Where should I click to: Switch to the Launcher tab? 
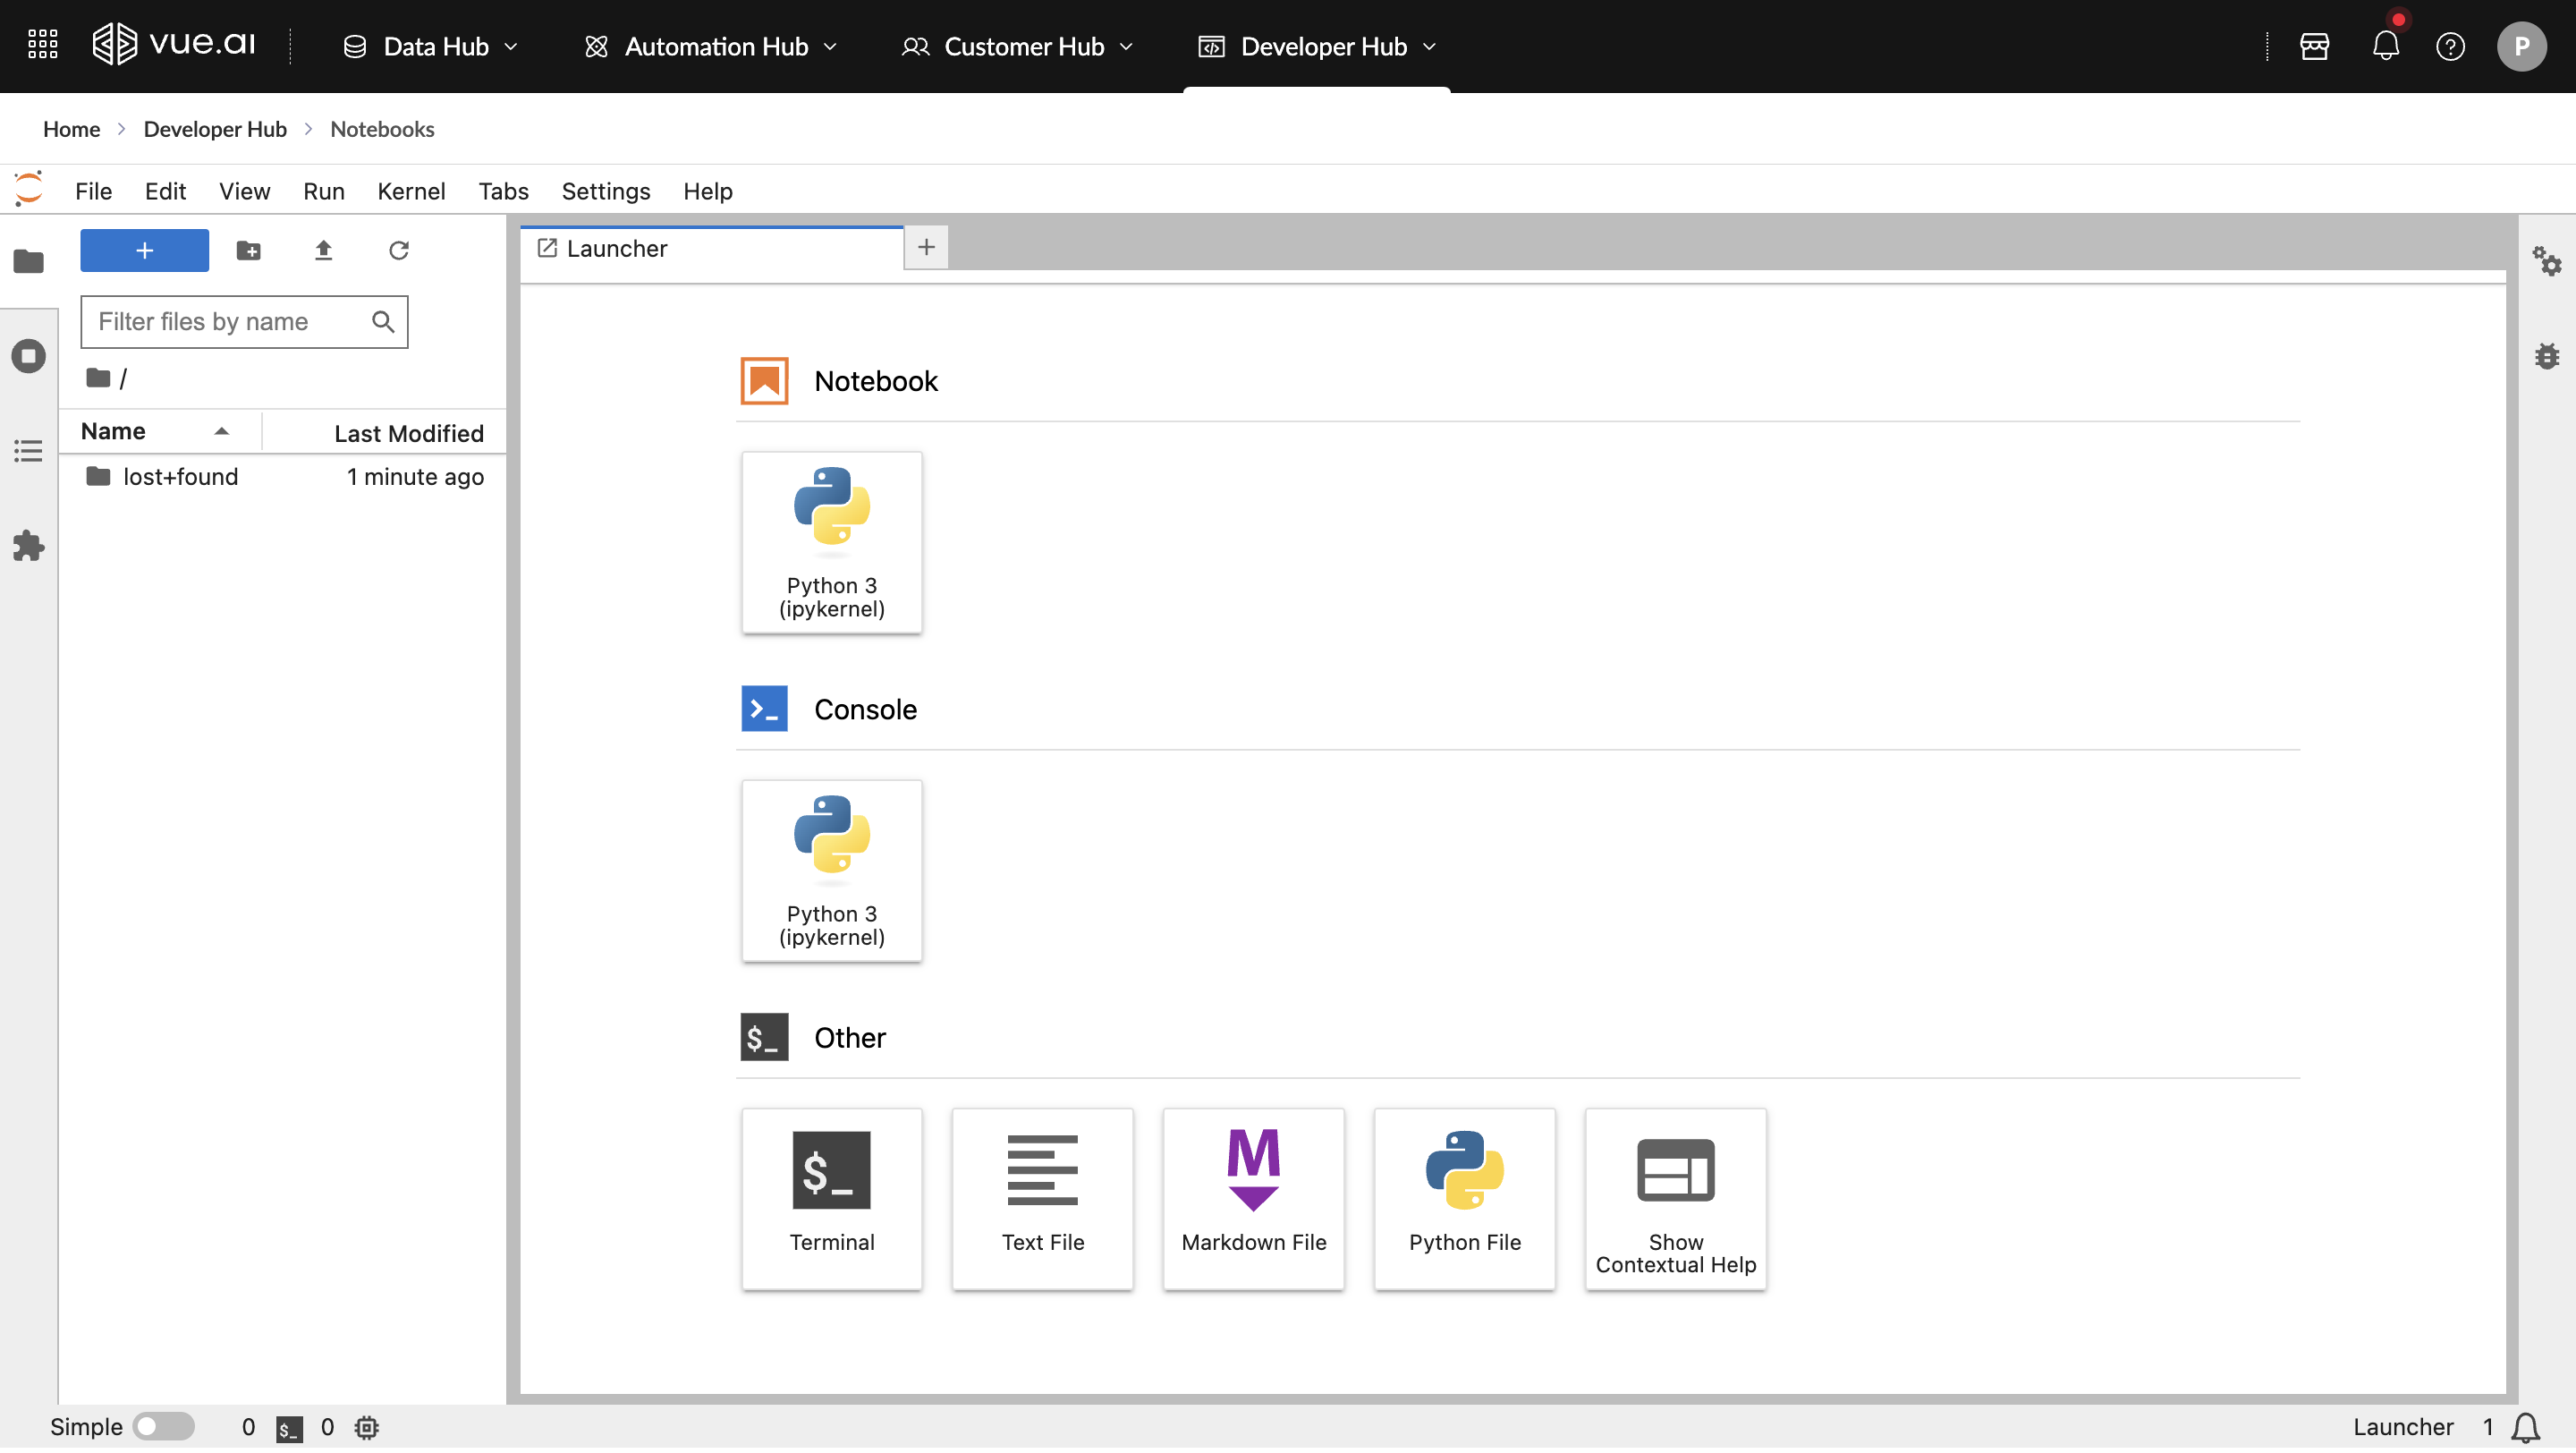point(616,248)
